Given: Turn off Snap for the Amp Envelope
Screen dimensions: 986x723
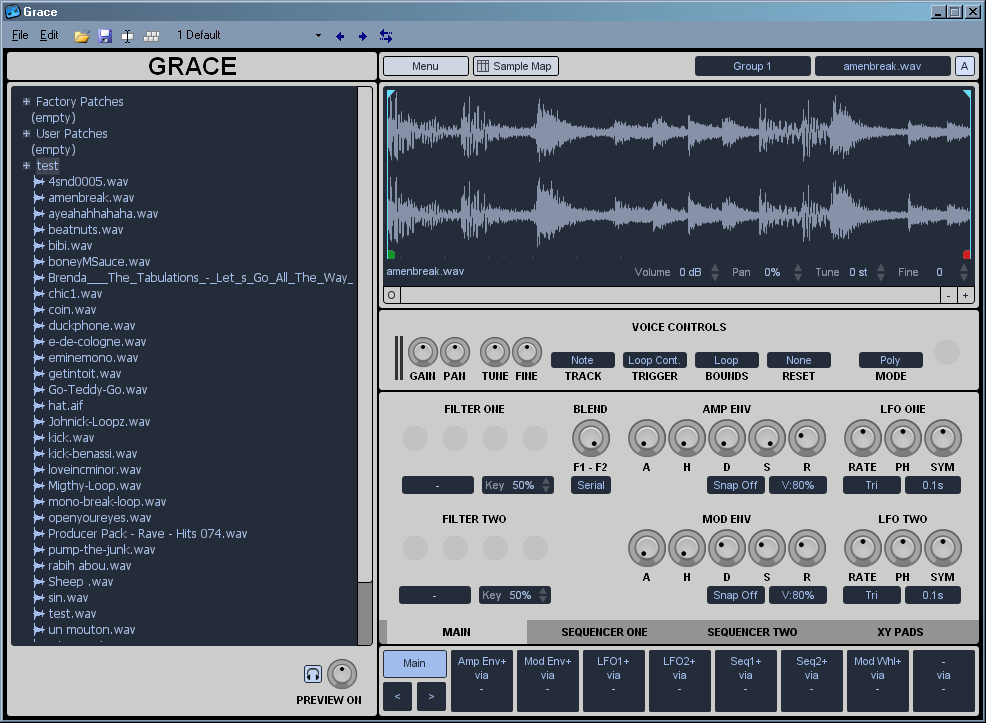Looking at the screenshot, I should (x=735, y=485).
